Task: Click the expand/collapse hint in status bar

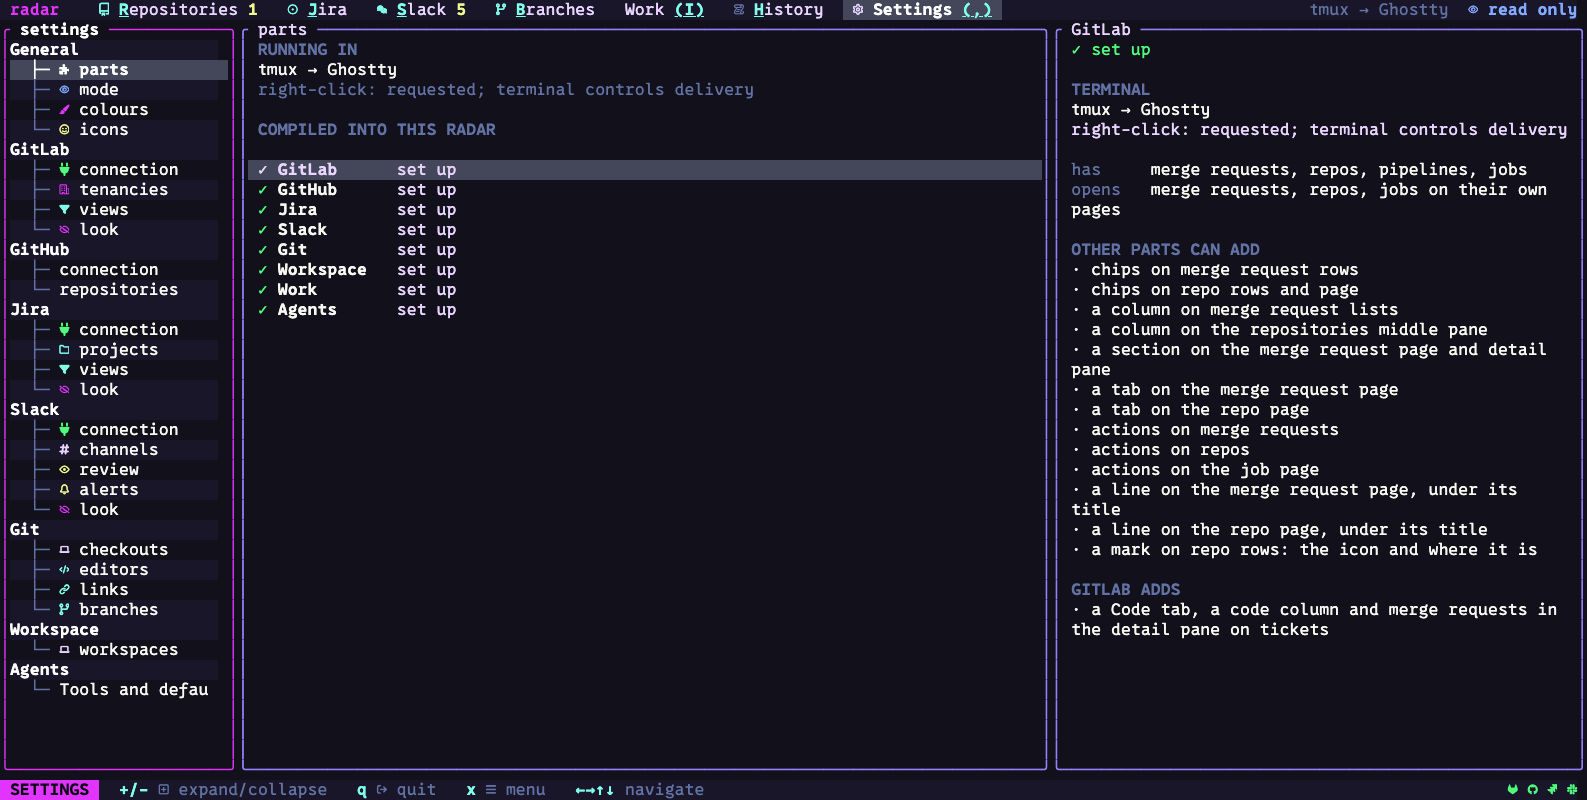Action: point(223,790)
